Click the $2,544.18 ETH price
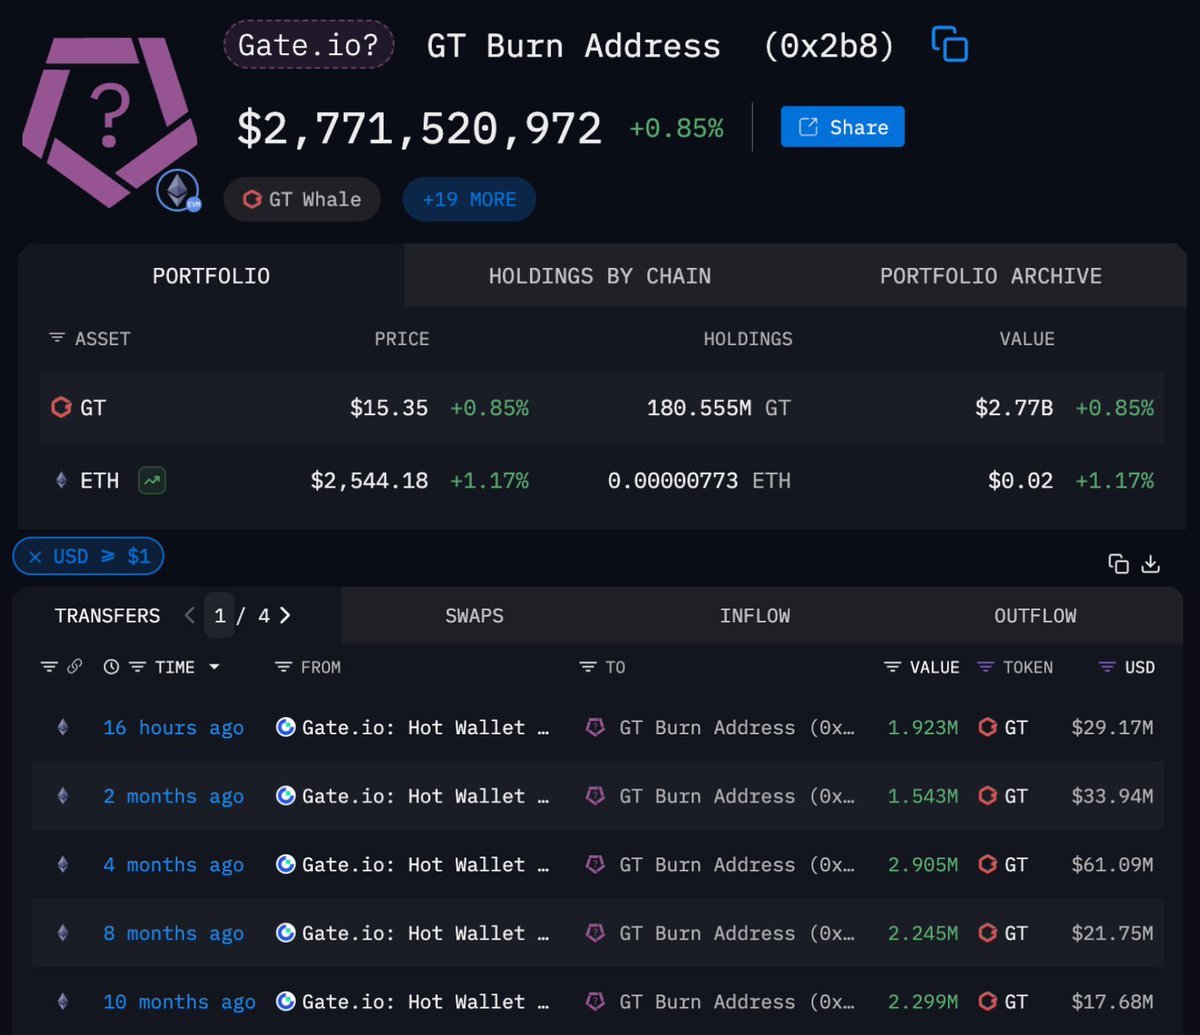The image size is (1200, 1035). coord(369,481)
